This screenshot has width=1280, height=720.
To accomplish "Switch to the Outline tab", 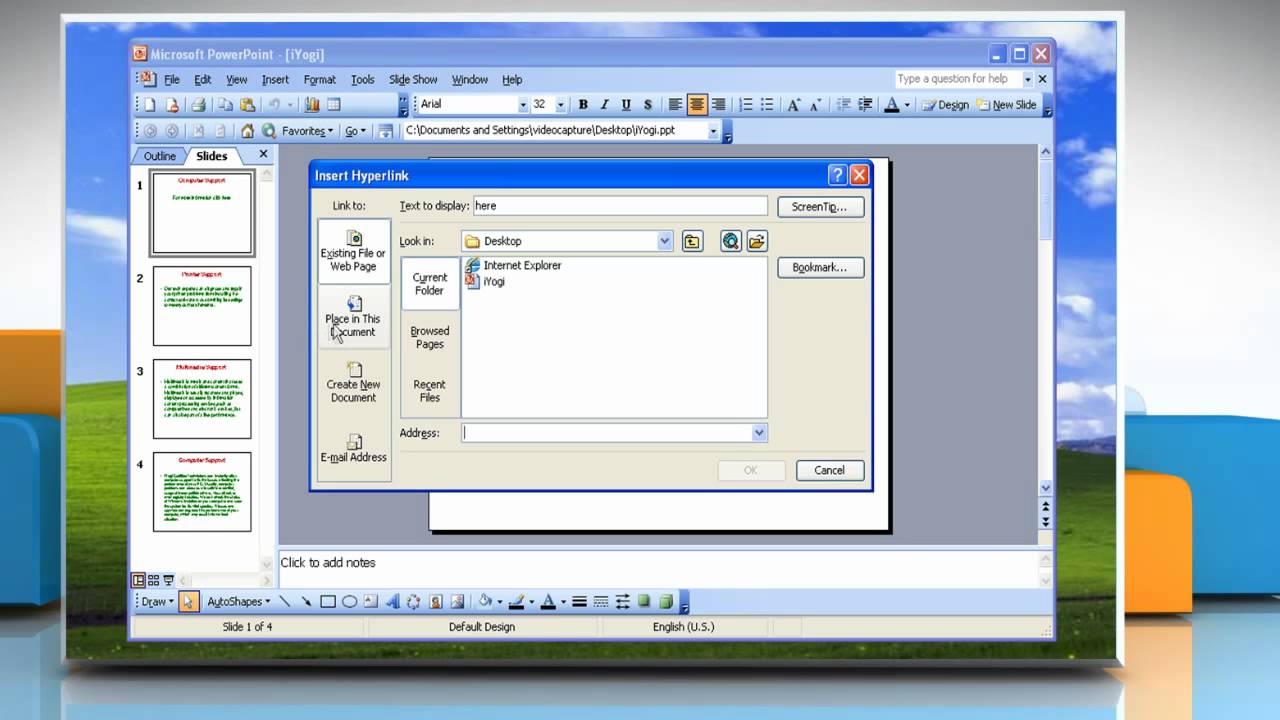I will click(159, 156).
